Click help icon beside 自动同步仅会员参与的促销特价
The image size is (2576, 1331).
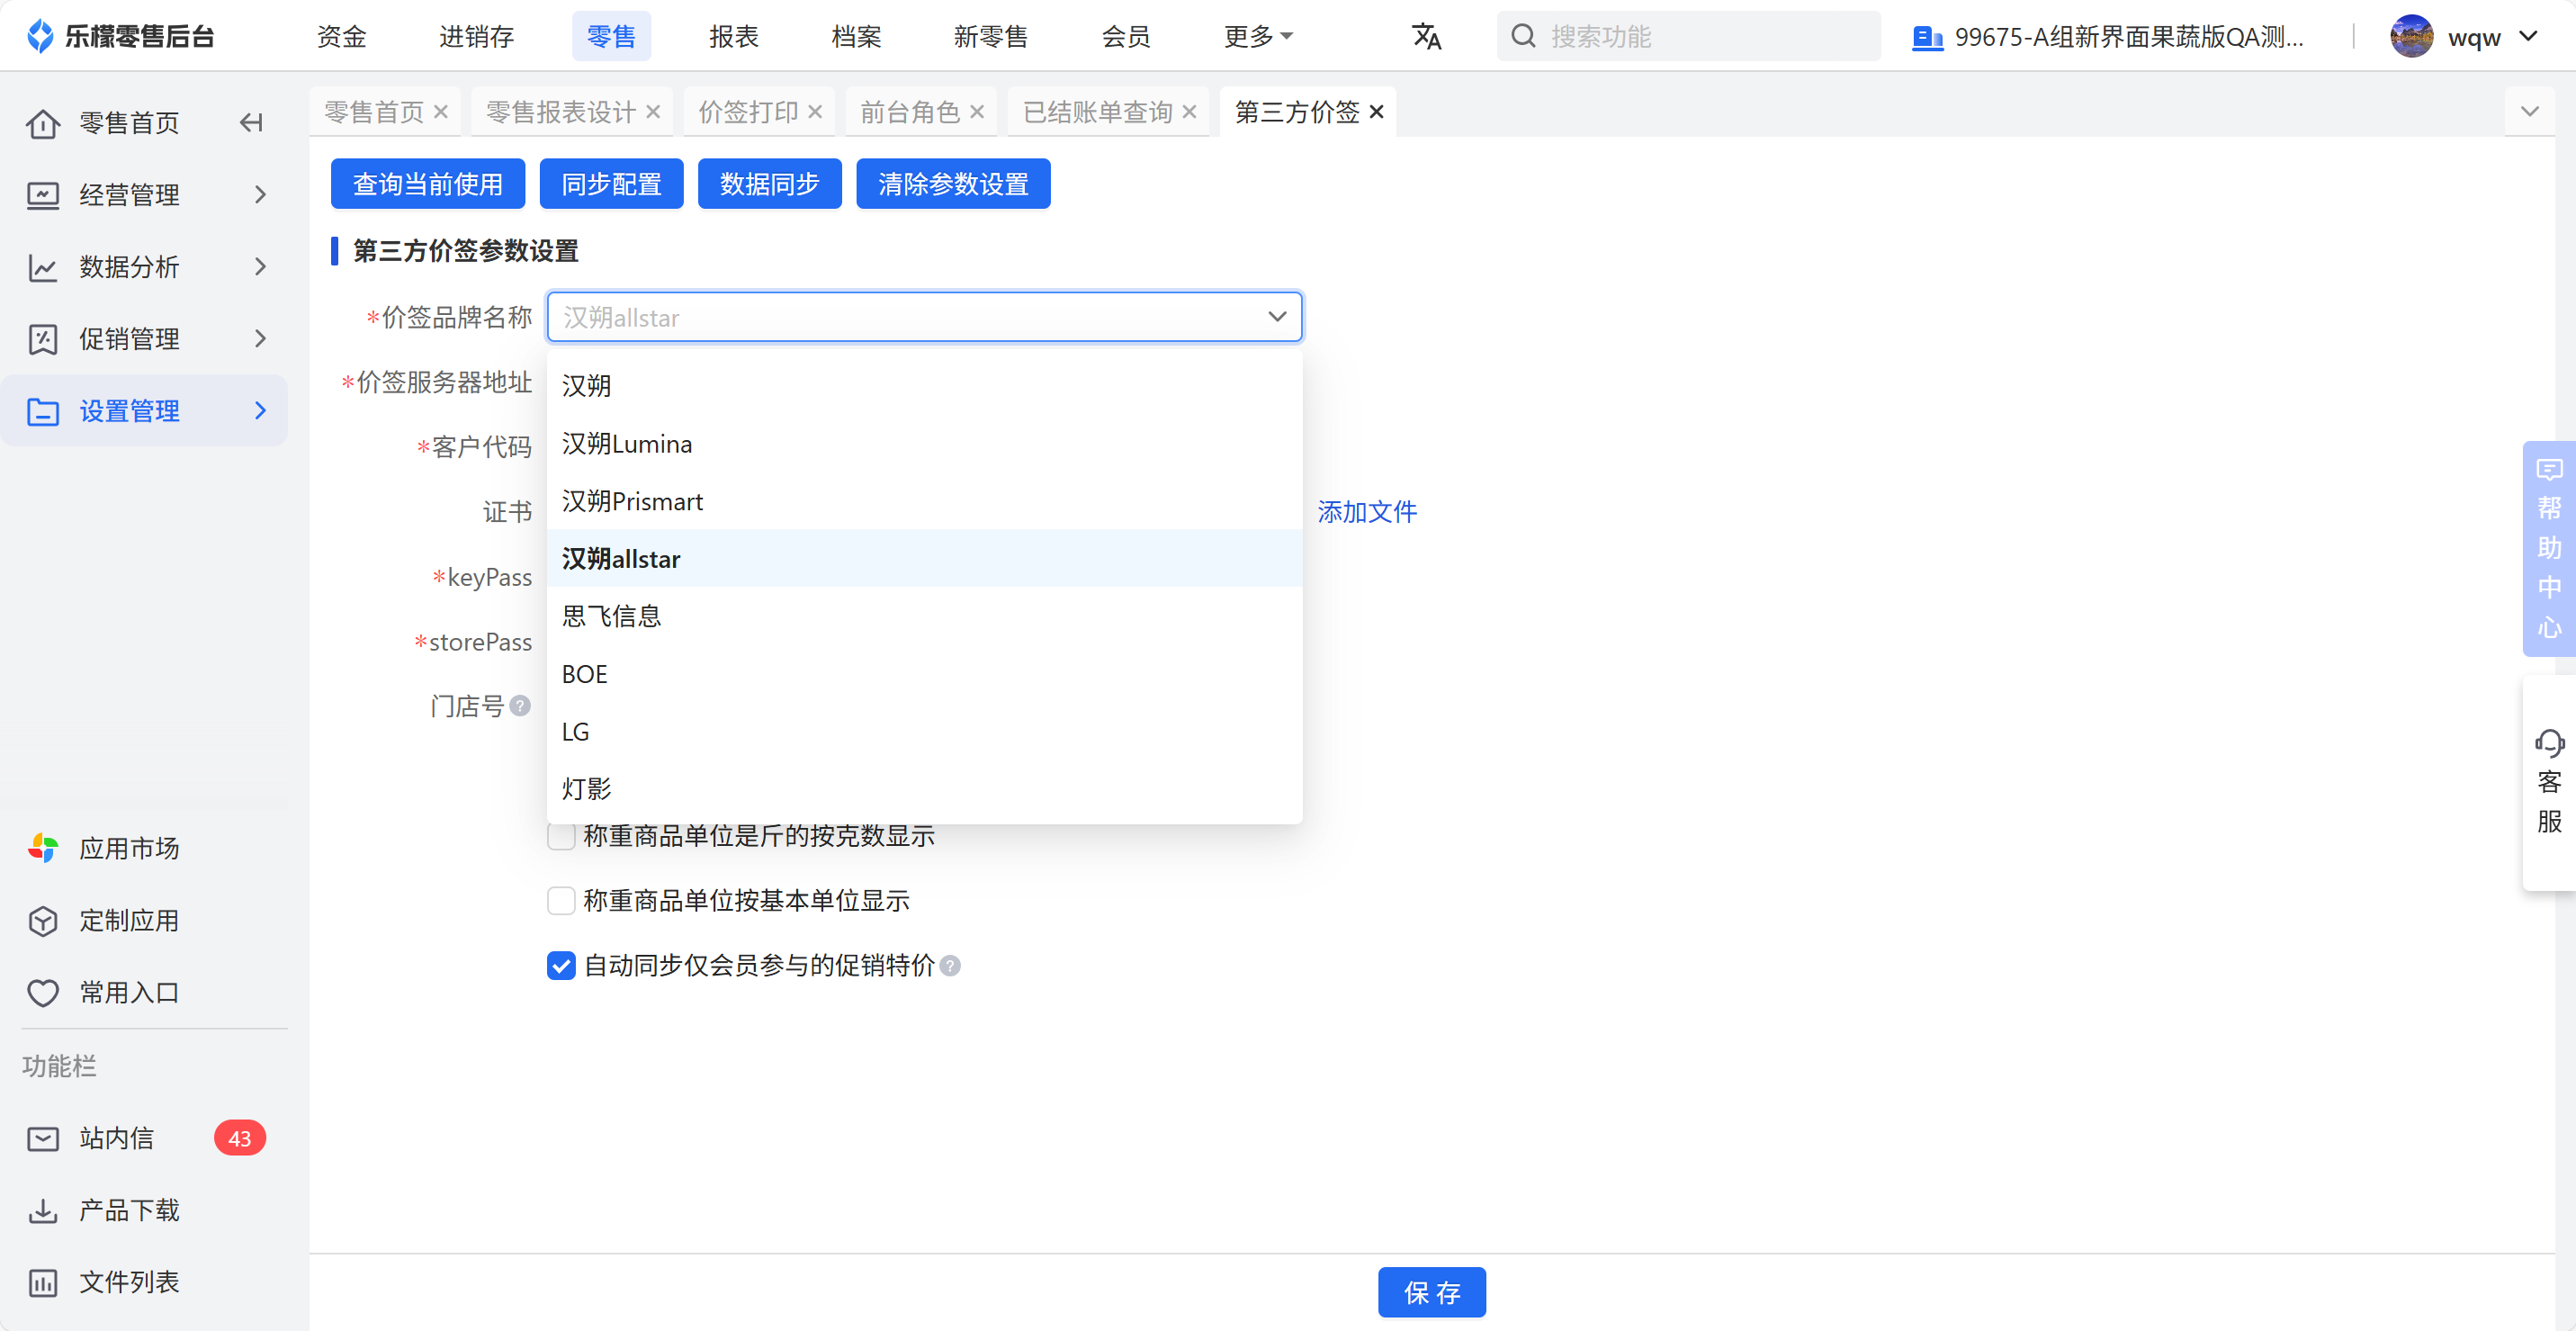[x=950, y=965]
